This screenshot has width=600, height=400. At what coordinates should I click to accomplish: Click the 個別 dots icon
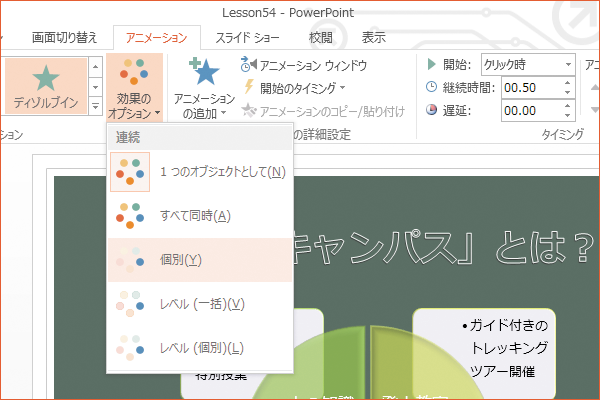click(x=130, y=260)
